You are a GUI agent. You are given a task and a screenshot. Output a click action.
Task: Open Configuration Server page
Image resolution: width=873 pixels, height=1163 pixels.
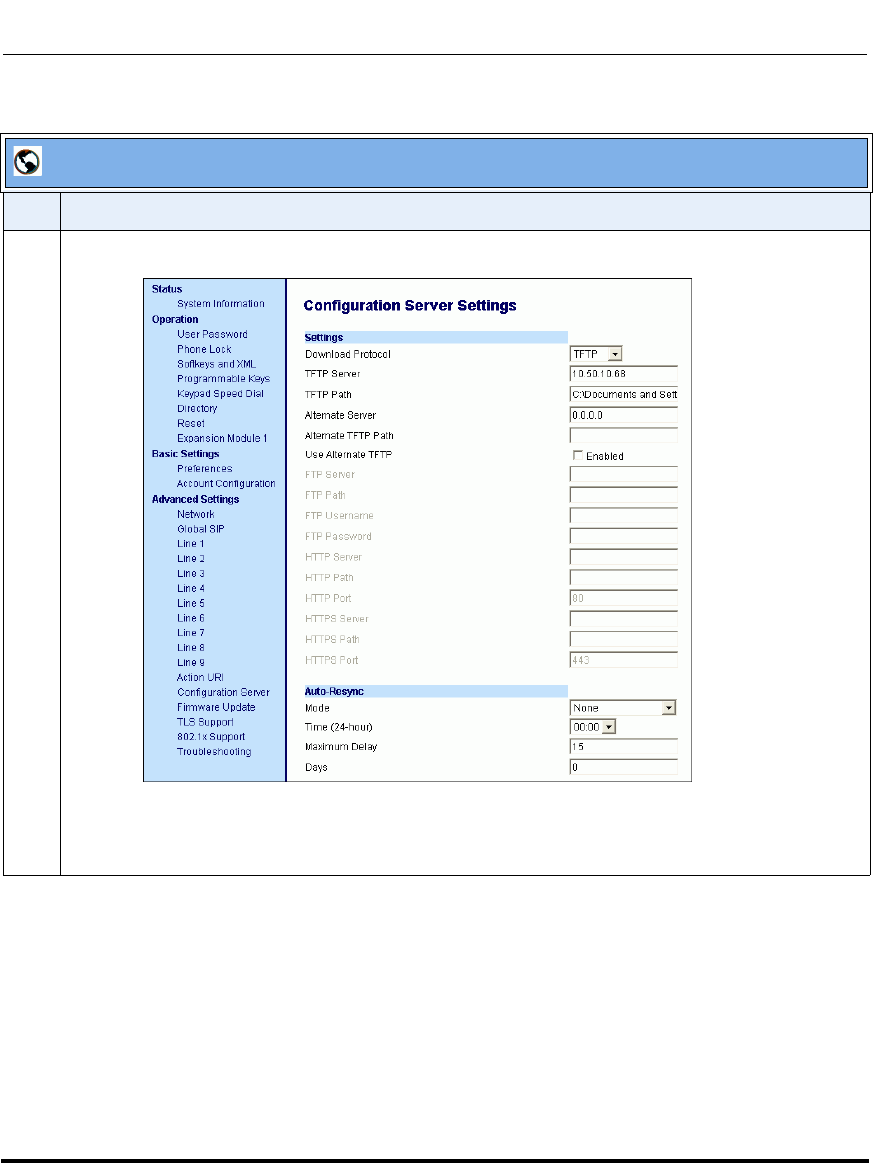(x=223, y=692)
